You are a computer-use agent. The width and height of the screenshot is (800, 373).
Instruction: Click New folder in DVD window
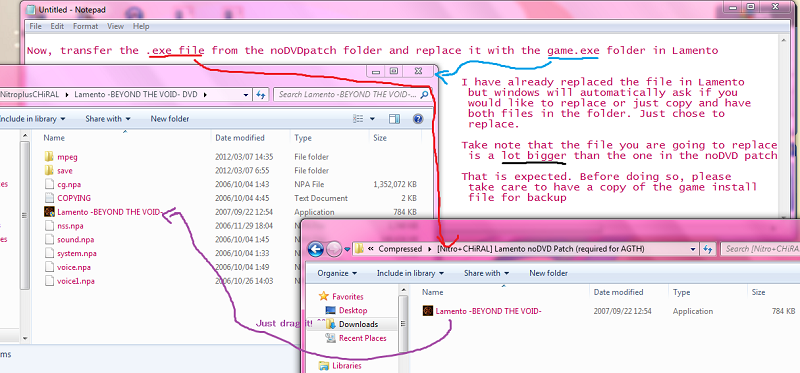(x=170, y=119)
